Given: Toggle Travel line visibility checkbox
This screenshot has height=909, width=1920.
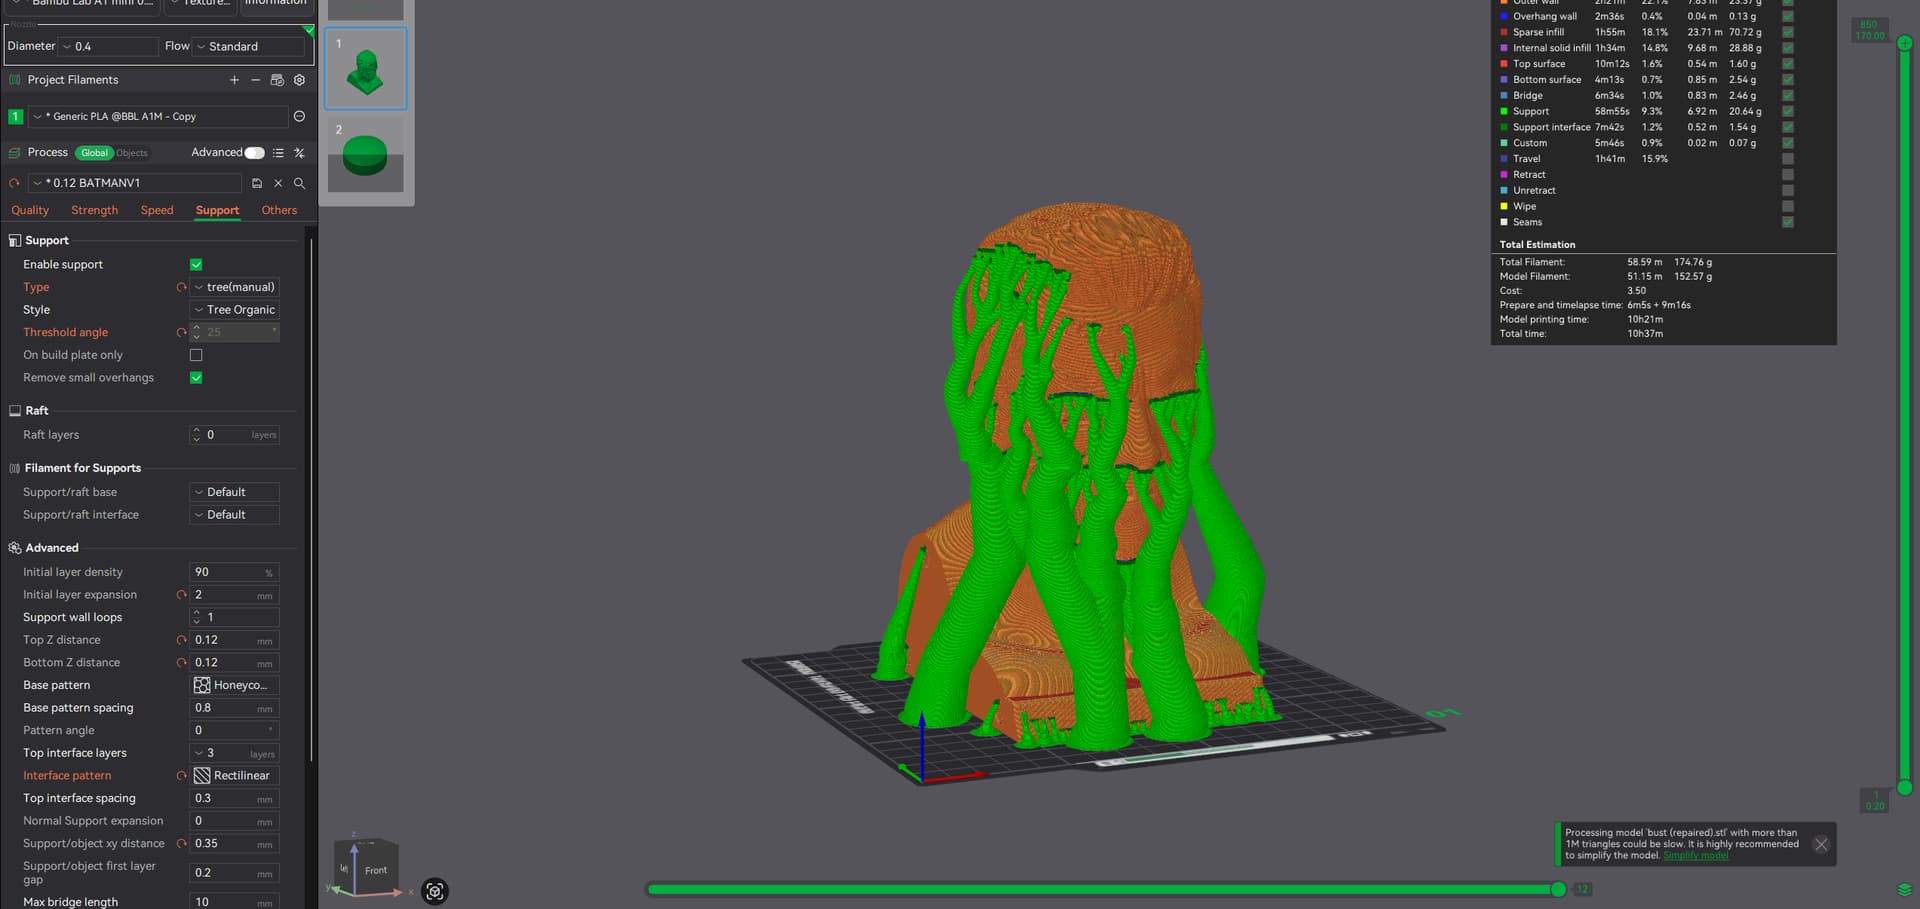Looking at the screenshot, I should coord(1788,159).
